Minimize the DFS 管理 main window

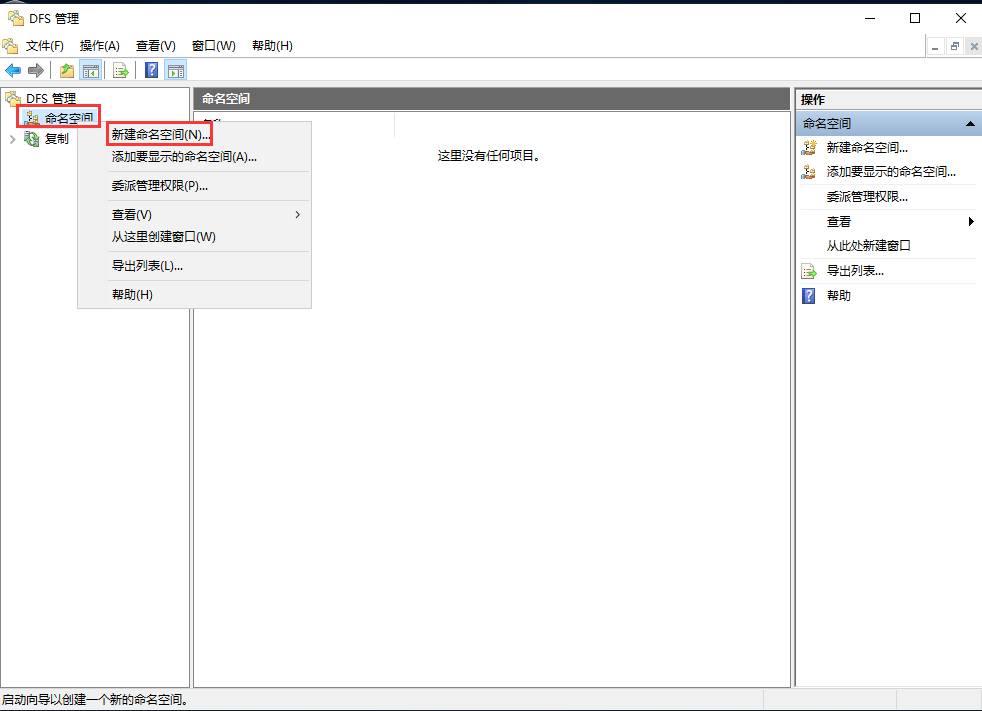[x=870, y=18]
